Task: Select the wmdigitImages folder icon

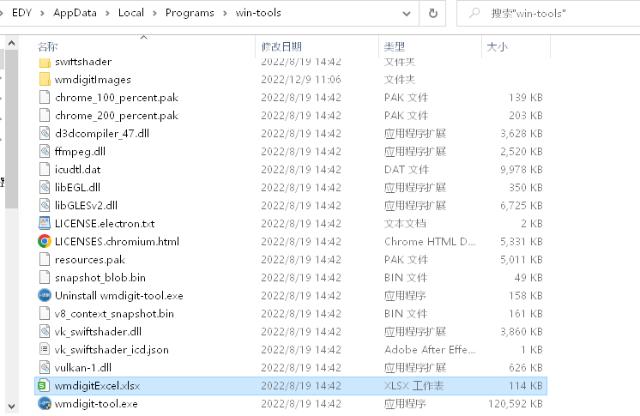Action: click(44, 80)
